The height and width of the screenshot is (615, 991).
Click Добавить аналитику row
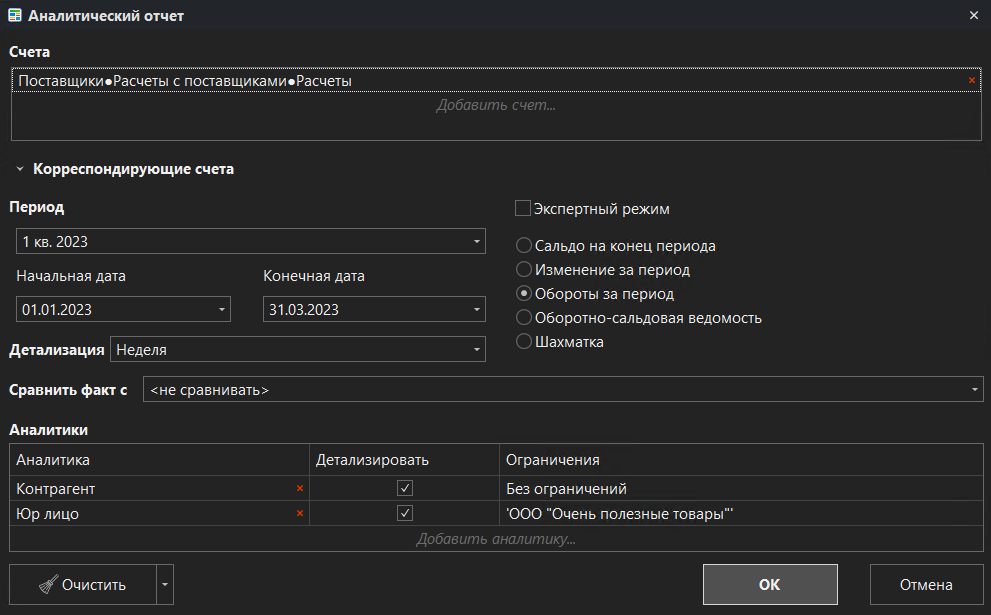tap(495, 539)
